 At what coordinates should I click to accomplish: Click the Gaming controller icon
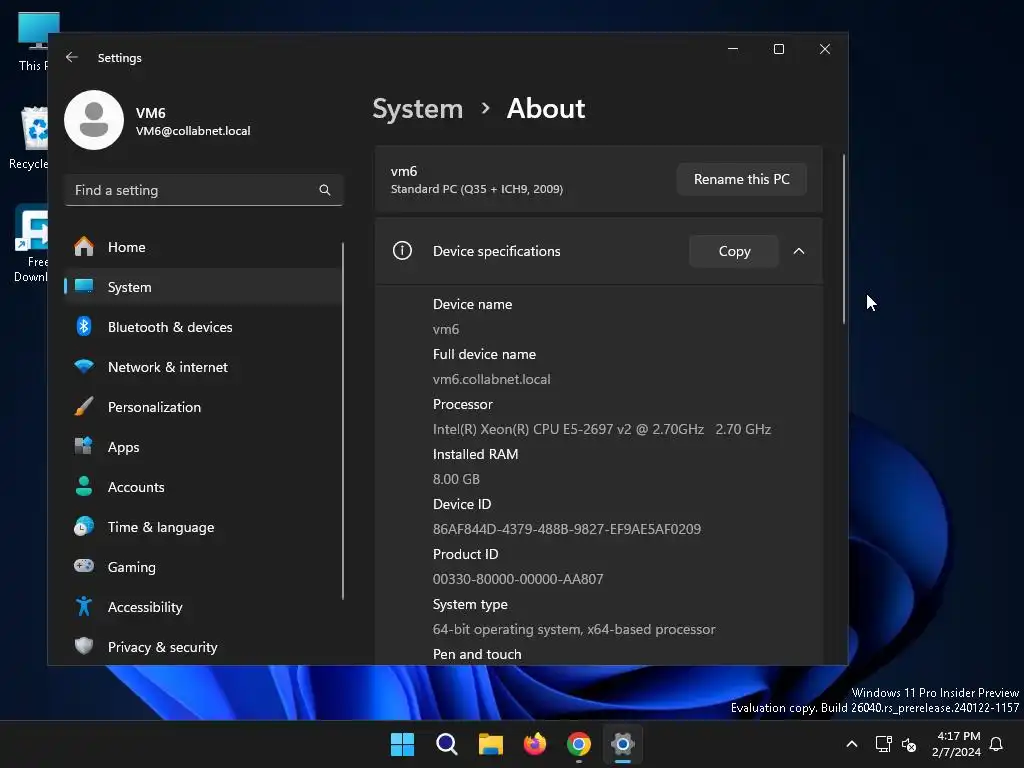(84, 566)
